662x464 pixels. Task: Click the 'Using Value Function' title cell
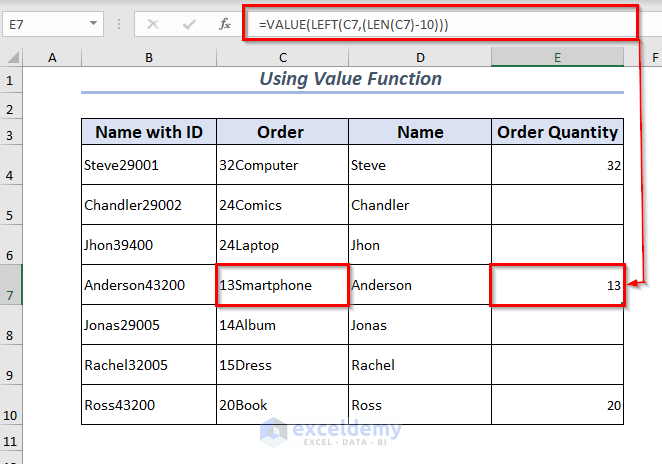(x=352, y=79)
